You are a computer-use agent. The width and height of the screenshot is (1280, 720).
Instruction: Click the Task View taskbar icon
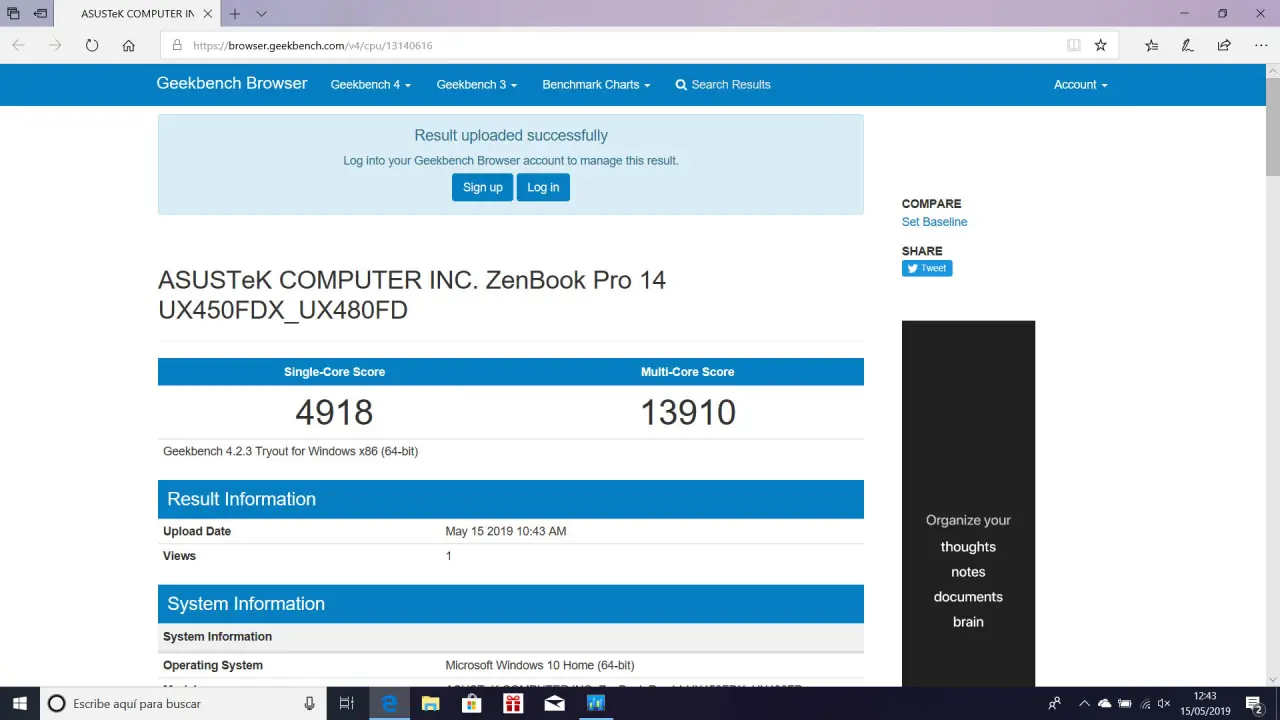(346, 704)
